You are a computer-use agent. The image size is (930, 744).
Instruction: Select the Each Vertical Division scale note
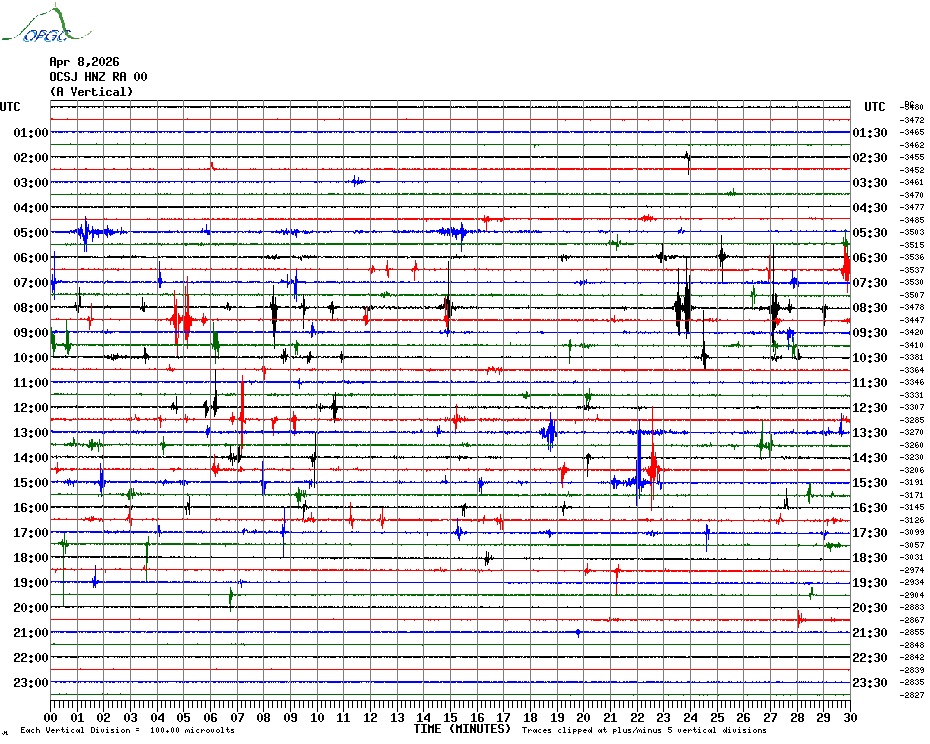[x=127, y=730]
